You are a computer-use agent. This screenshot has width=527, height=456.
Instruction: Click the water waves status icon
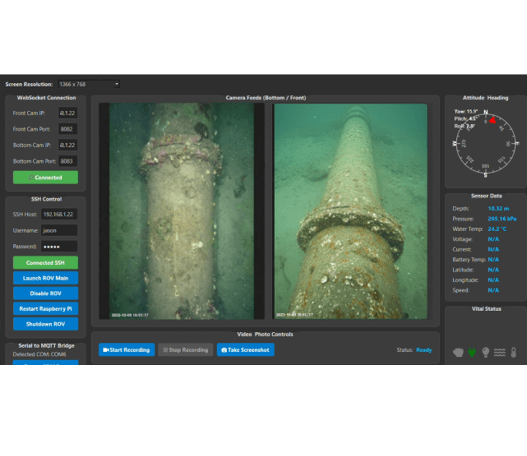pos(499,352)
